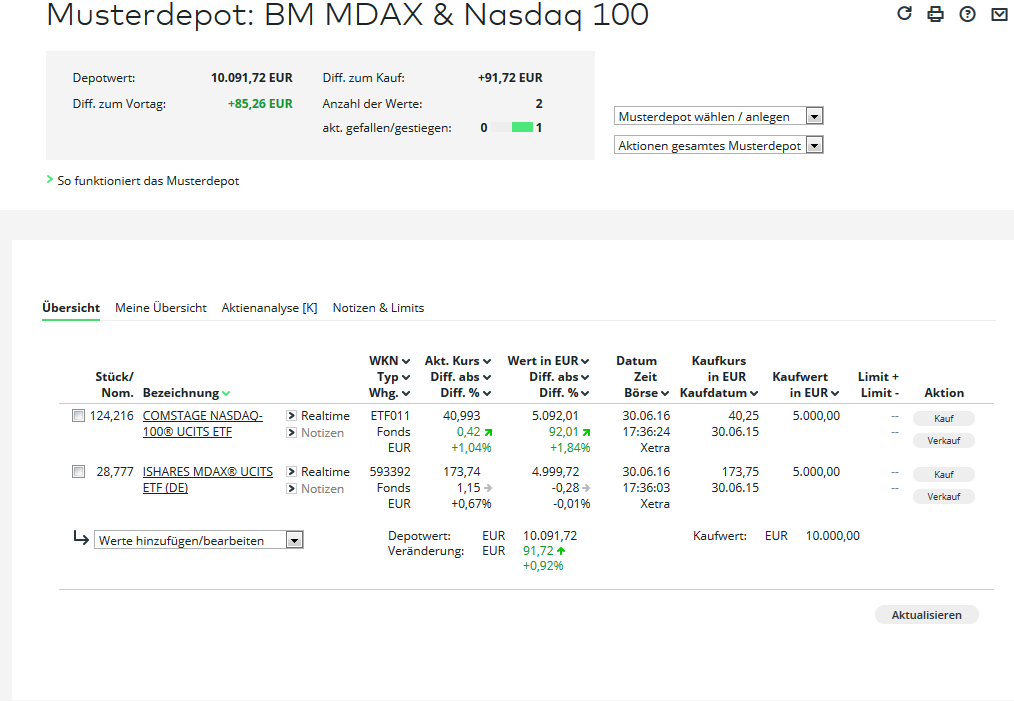The height and width of the screenshot is (701, 1014).
Task: Click the arrow icon left of Werte hinzufügen
Action: pos(81,537)
